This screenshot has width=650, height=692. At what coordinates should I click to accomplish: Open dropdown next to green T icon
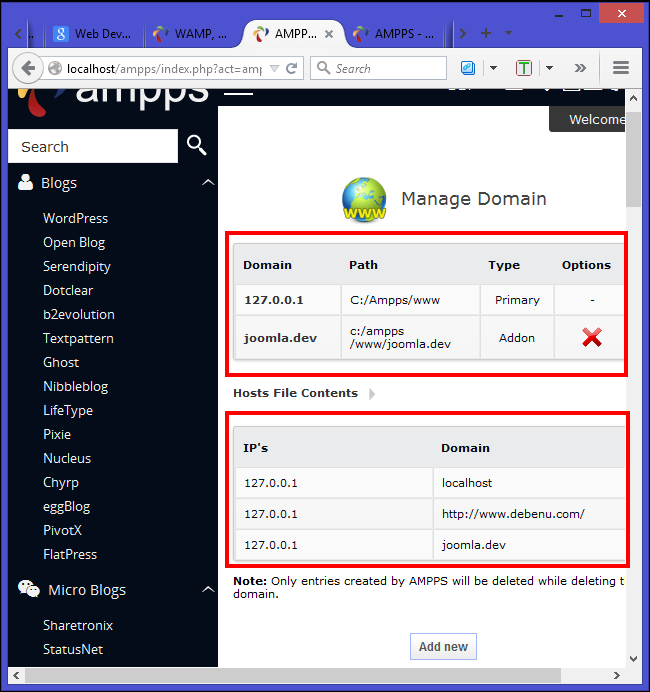tap(549, 68)
